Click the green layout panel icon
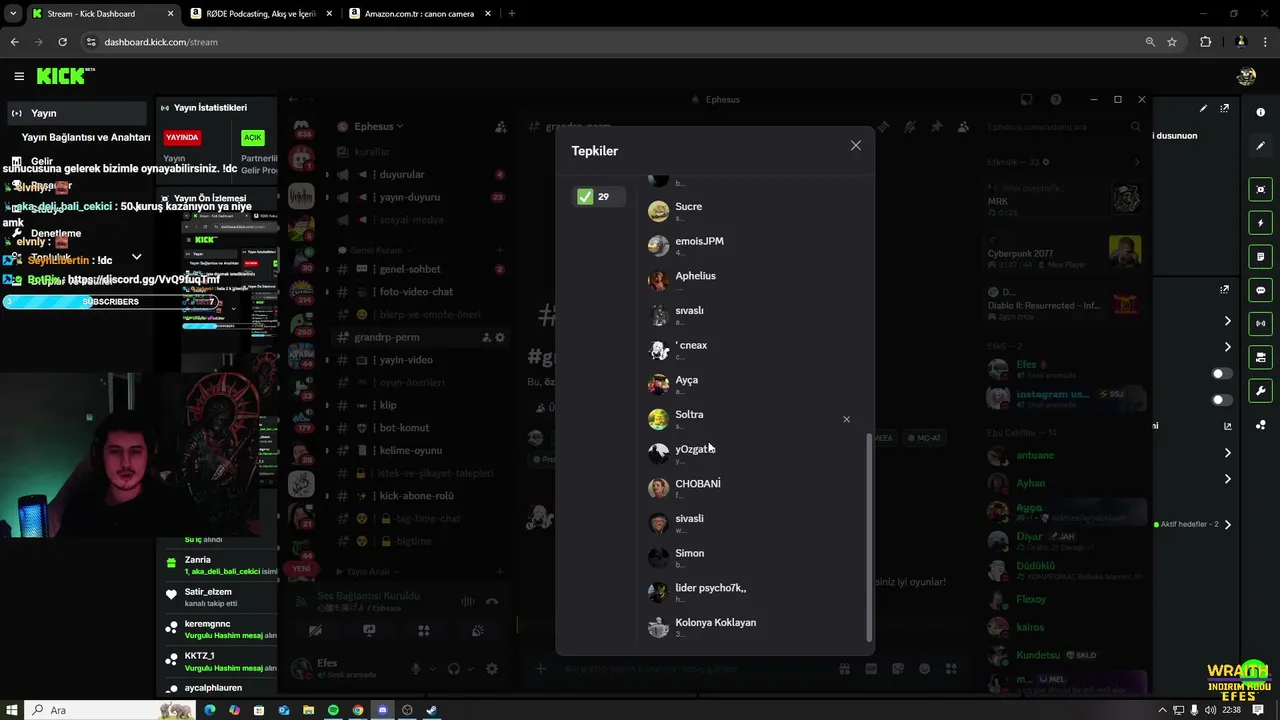Image resolution: width=1280 pixels, height=720 pixels. click(x=1260, y=357)
